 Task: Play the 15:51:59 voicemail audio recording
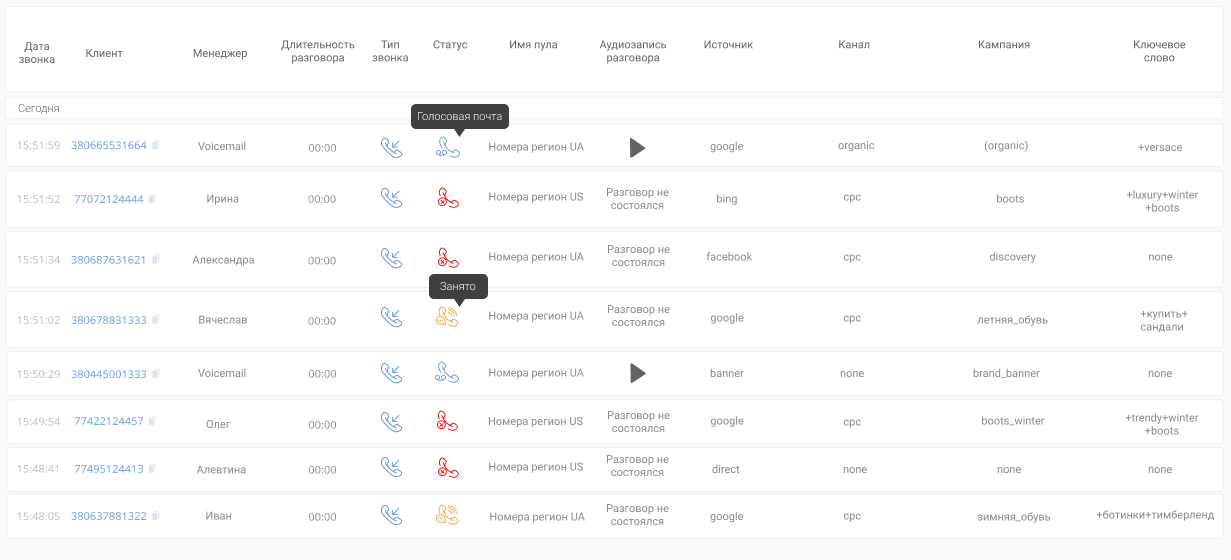[x=637, y=148]
